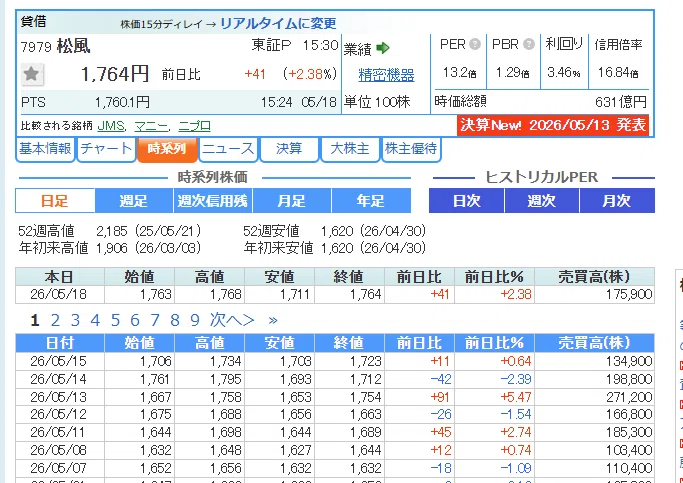683x483 pixels.
Task: Click the current price 1,764円
Action: click(x=115, y=74)
